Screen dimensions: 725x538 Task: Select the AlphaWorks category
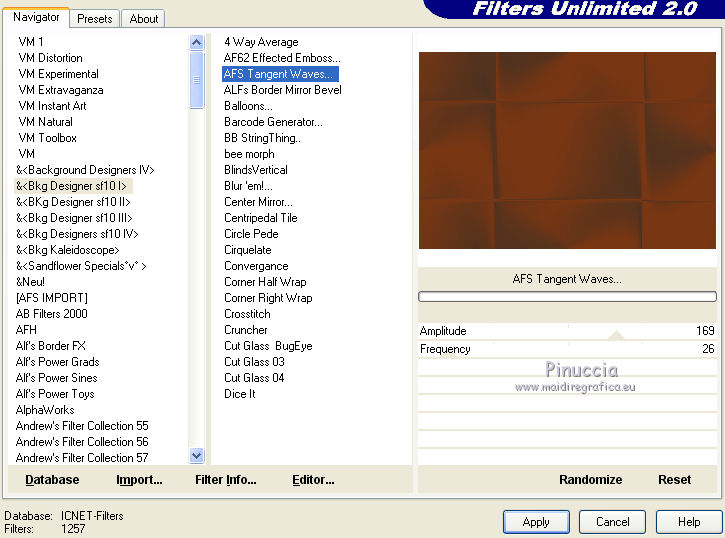point(45,410)
